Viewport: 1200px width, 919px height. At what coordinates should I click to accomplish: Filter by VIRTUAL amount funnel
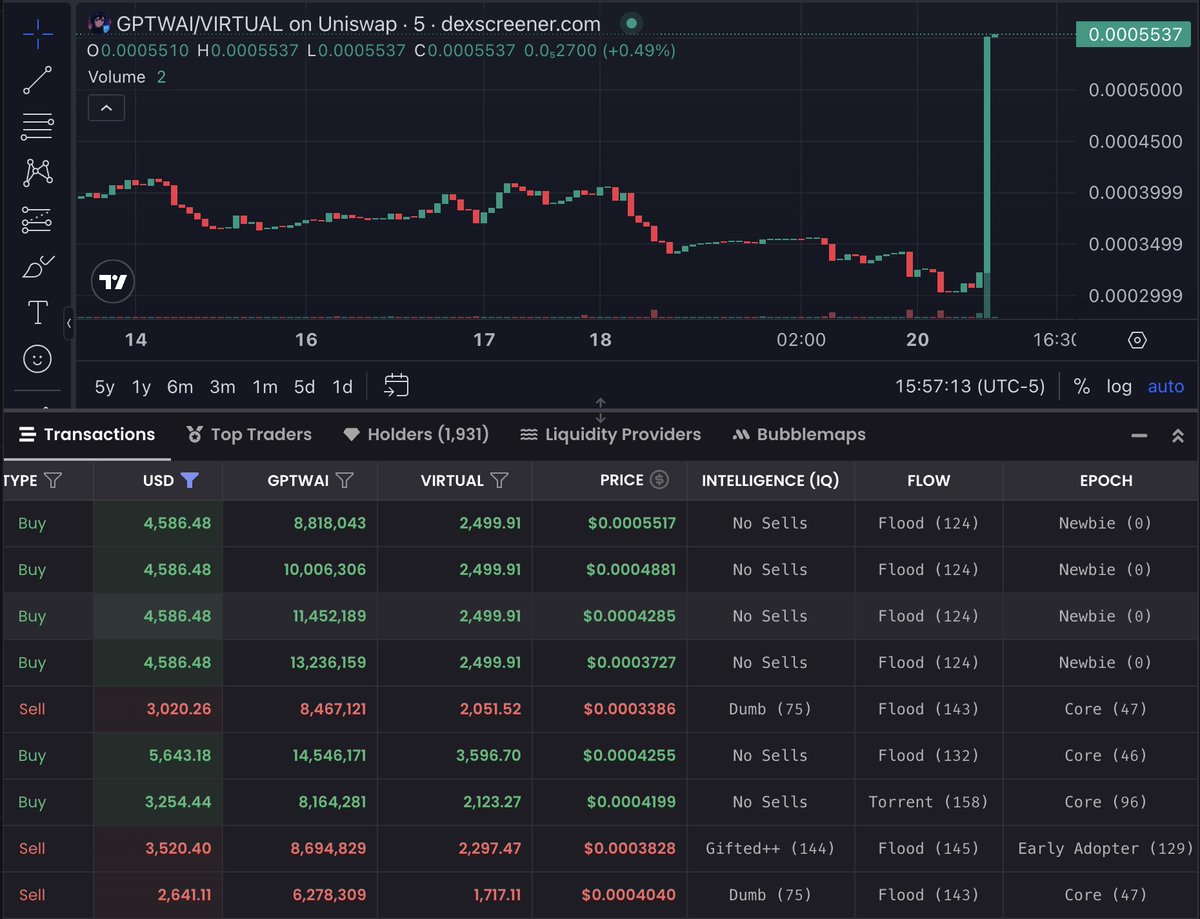pyautogui.click(x=499, y=481)
